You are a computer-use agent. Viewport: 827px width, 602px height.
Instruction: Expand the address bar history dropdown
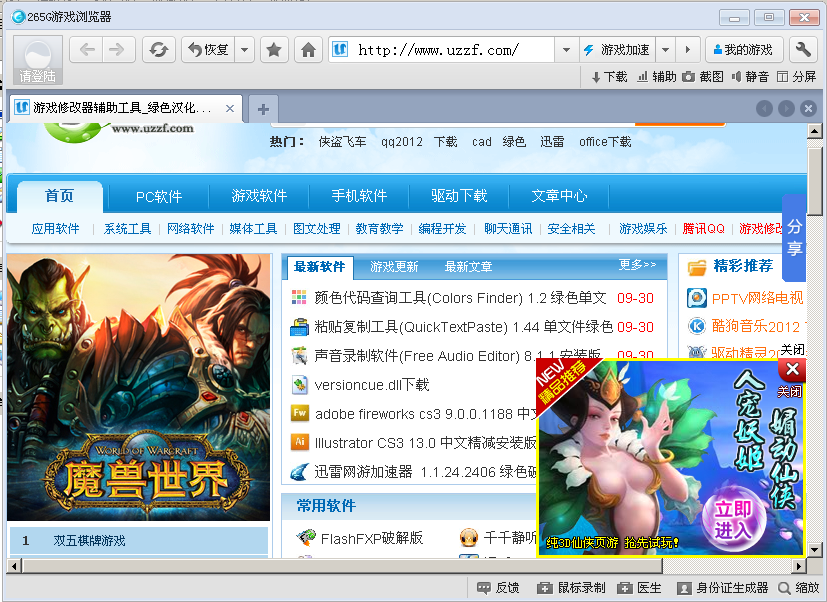tap(566, 50)
